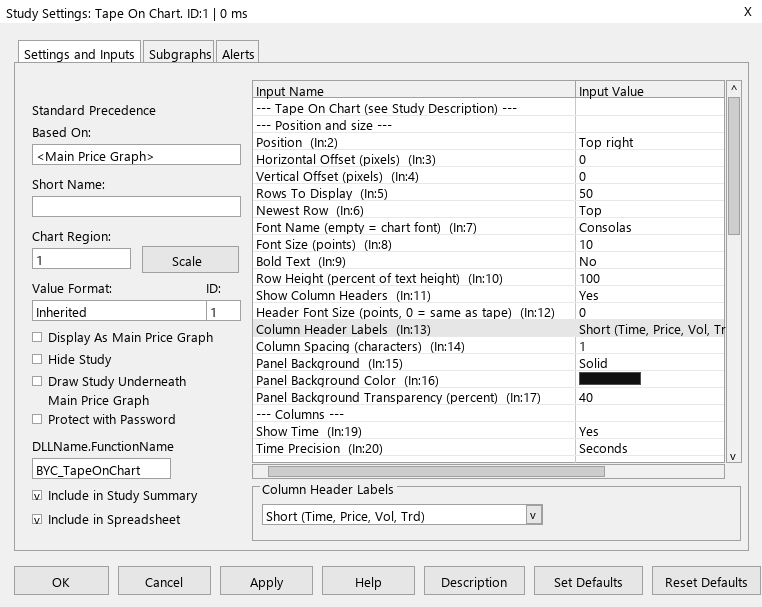Enable Protect with Password checkbox
Image resolution: width=762 pixels, height=607 pixels.
(37, 419)
